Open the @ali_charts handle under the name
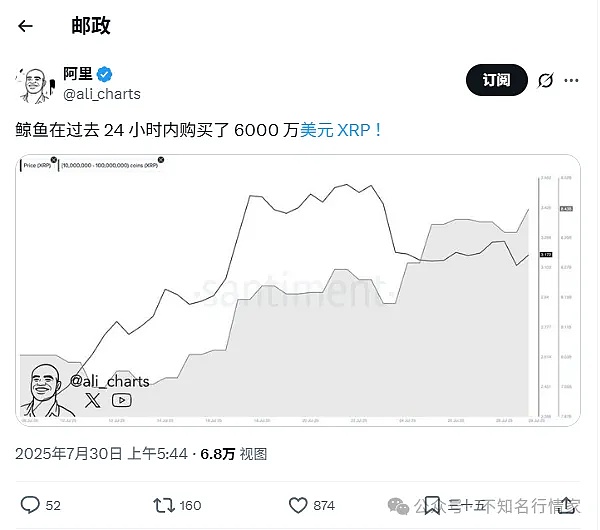This screenshot has width=600, height=530. tap(102, 94)
